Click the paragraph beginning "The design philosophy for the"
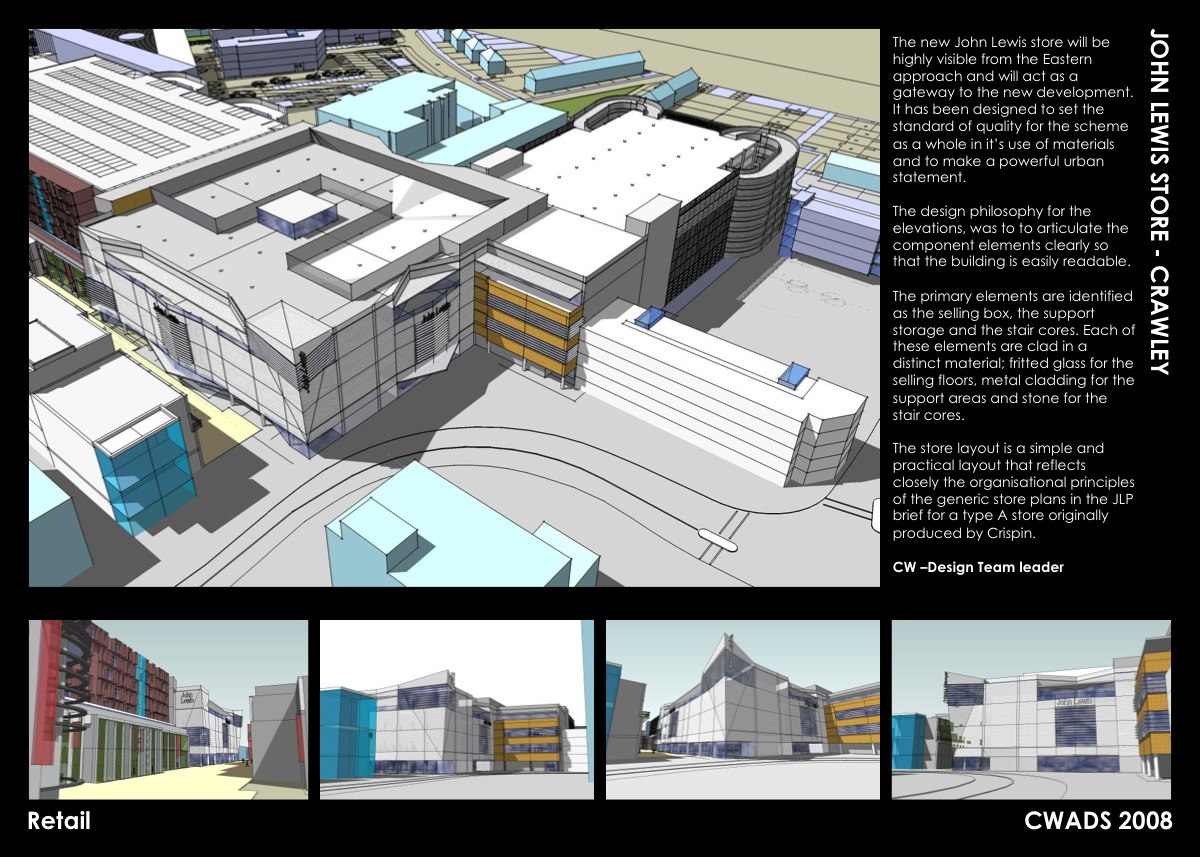The image size is (1200, 857). click(x=1010, y=237)
